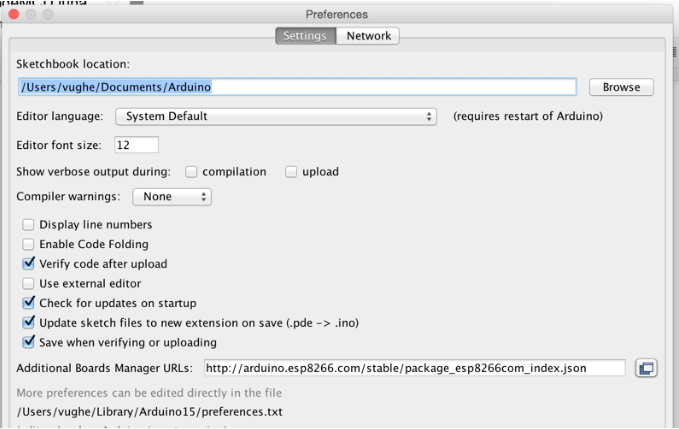The height and width of the screenshot is (429, 679).
Task: Enable verbose output during compilation
Action: (x=191, y=172)
